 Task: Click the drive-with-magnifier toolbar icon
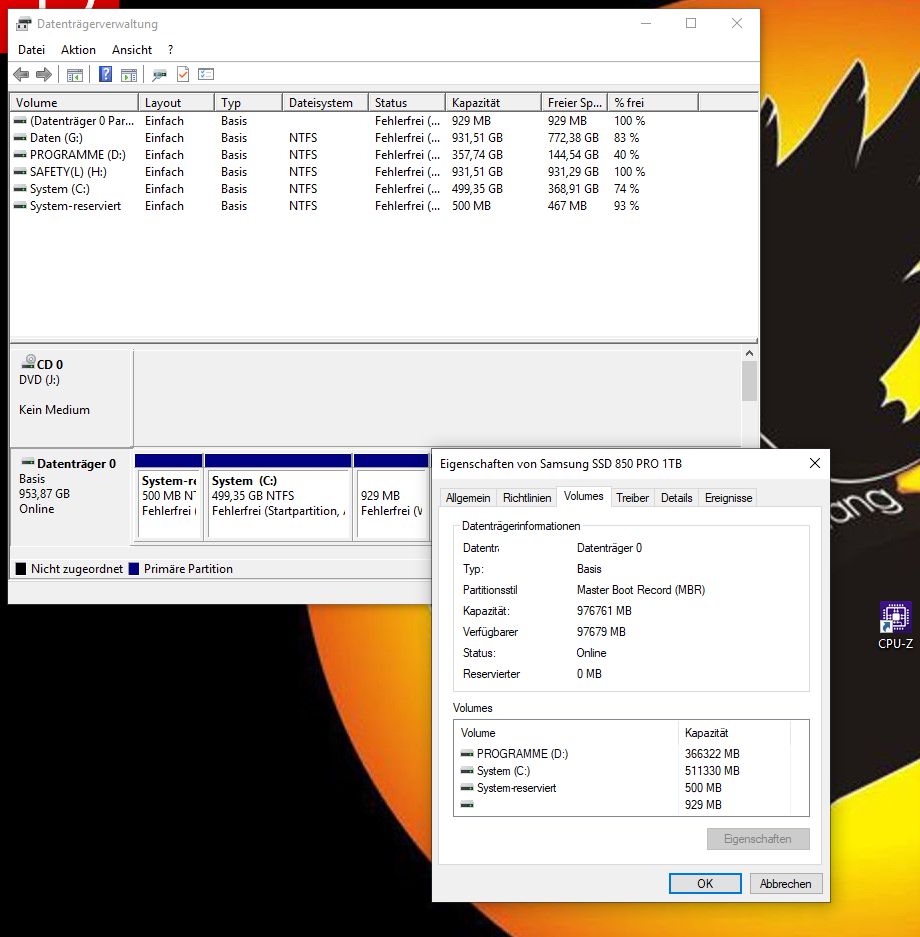pos(159,75)
